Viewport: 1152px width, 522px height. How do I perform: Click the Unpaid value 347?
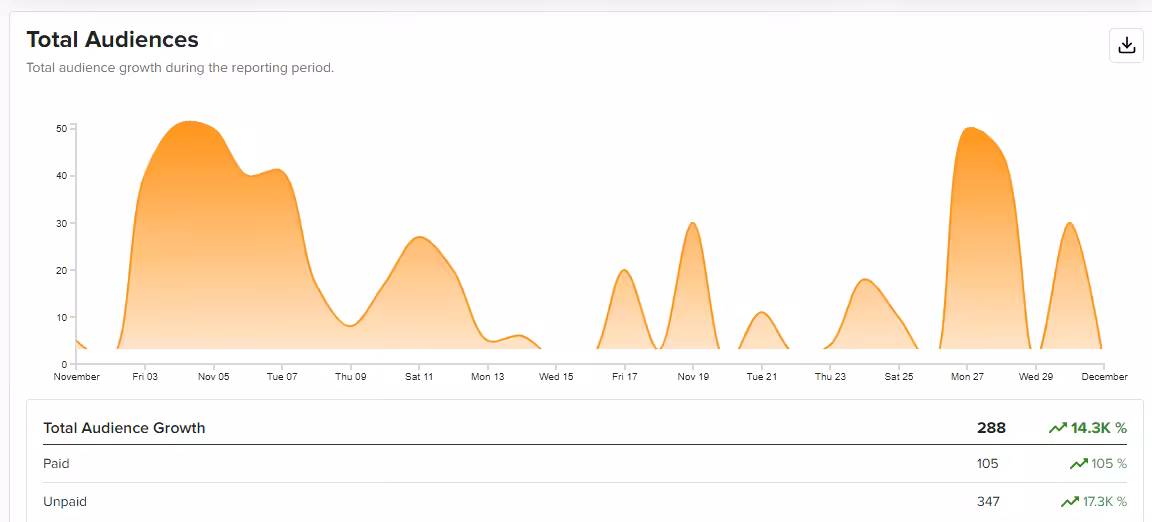point(988,501)
